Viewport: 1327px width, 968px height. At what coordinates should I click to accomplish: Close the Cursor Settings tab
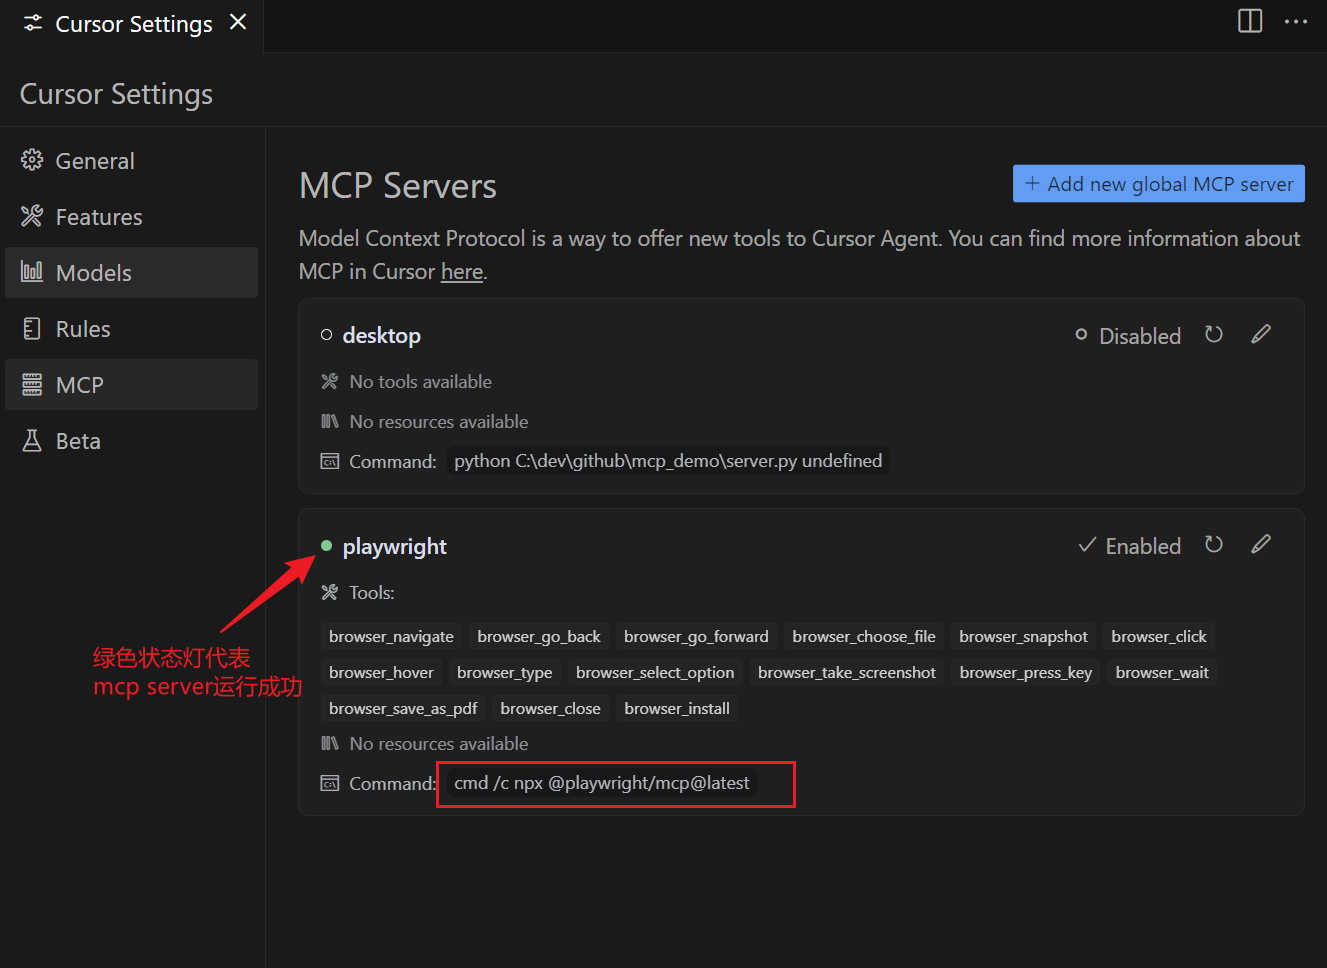238,22
